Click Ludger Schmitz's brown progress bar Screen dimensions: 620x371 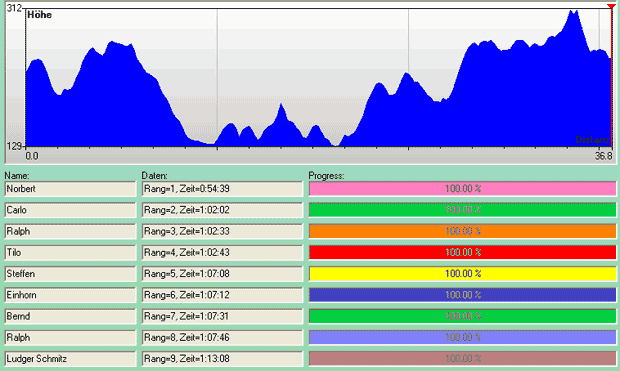point(463,359)
